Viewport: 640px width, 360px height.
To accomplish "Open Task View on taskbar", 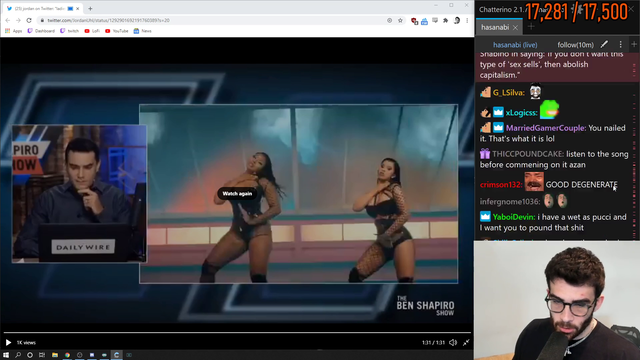I will coord(42,355).
